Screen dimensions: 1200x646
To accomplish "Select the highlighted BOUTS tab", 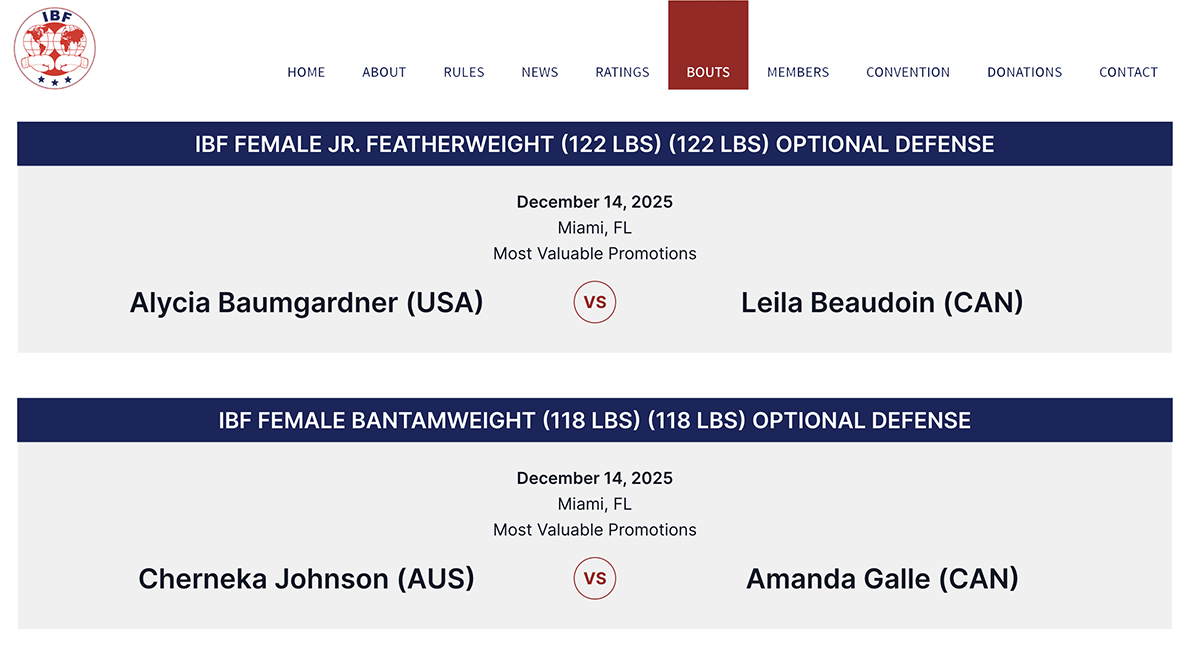I will pyautogui.click(x=708, y=71).
